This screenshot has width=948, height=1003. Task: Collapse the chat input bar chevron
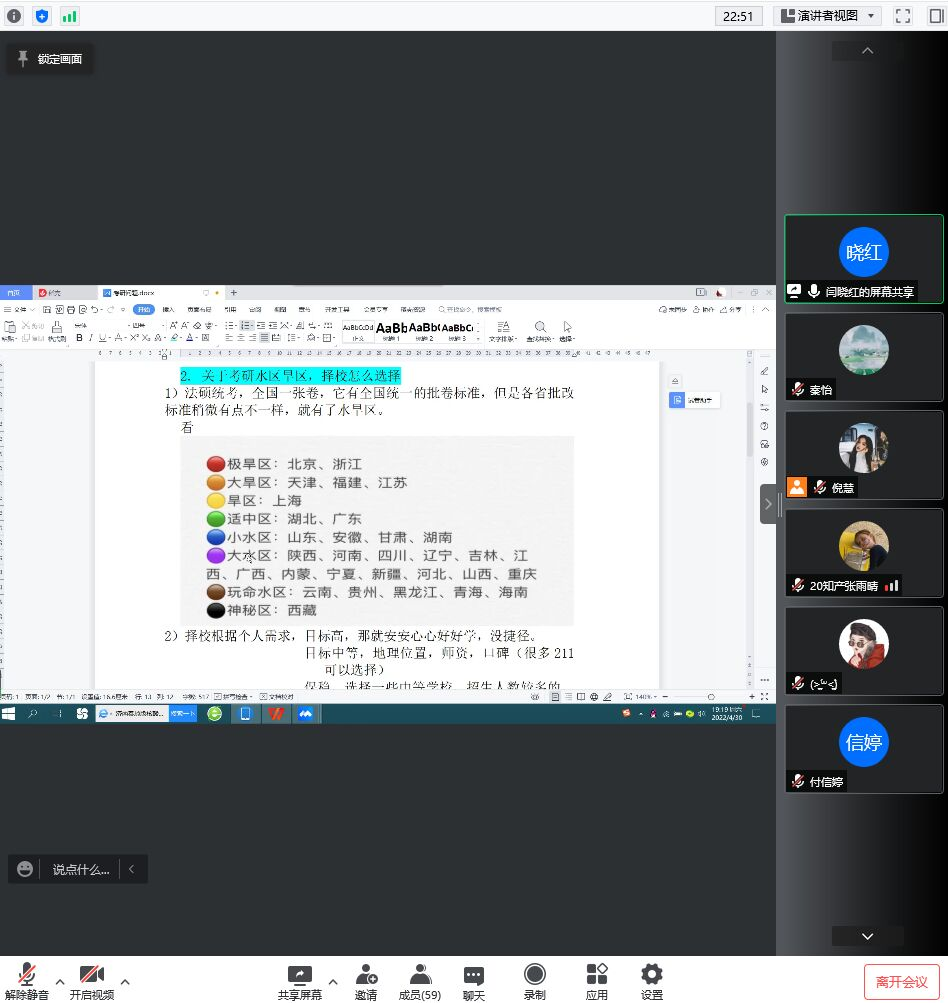coord(133,869)
